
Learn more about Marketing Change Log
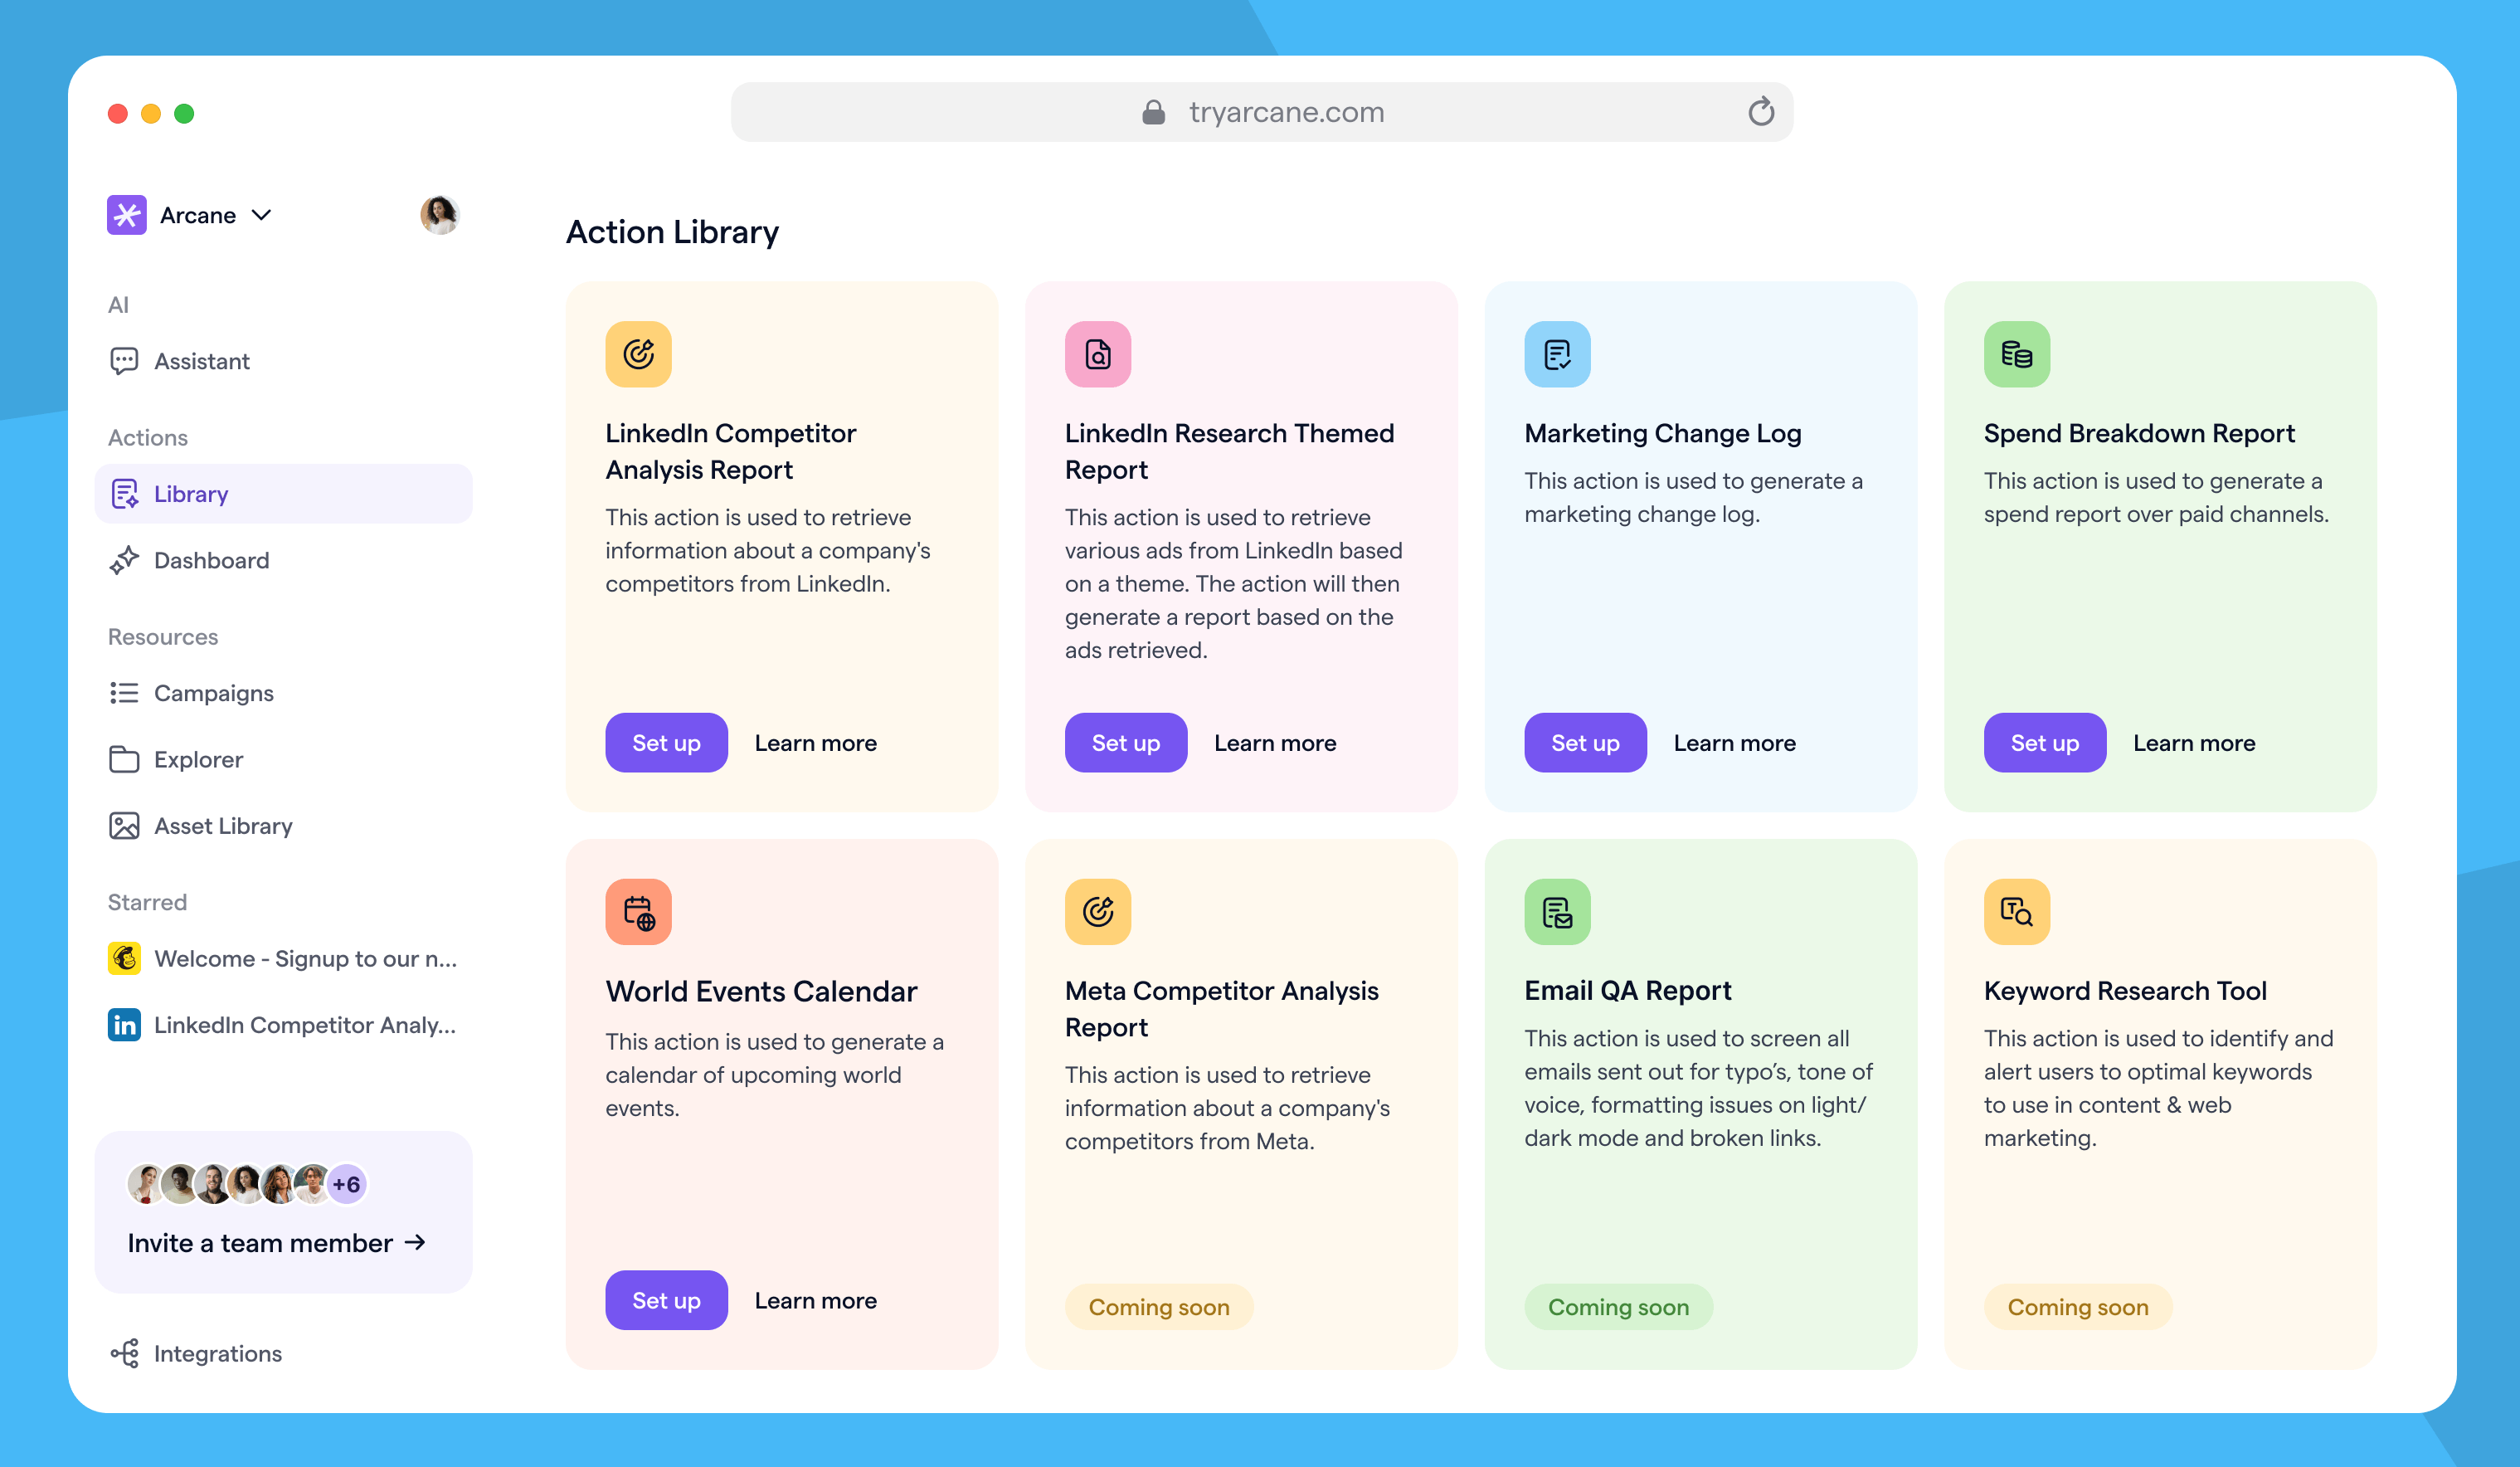pyautogui.click(x=1734, y=743)
